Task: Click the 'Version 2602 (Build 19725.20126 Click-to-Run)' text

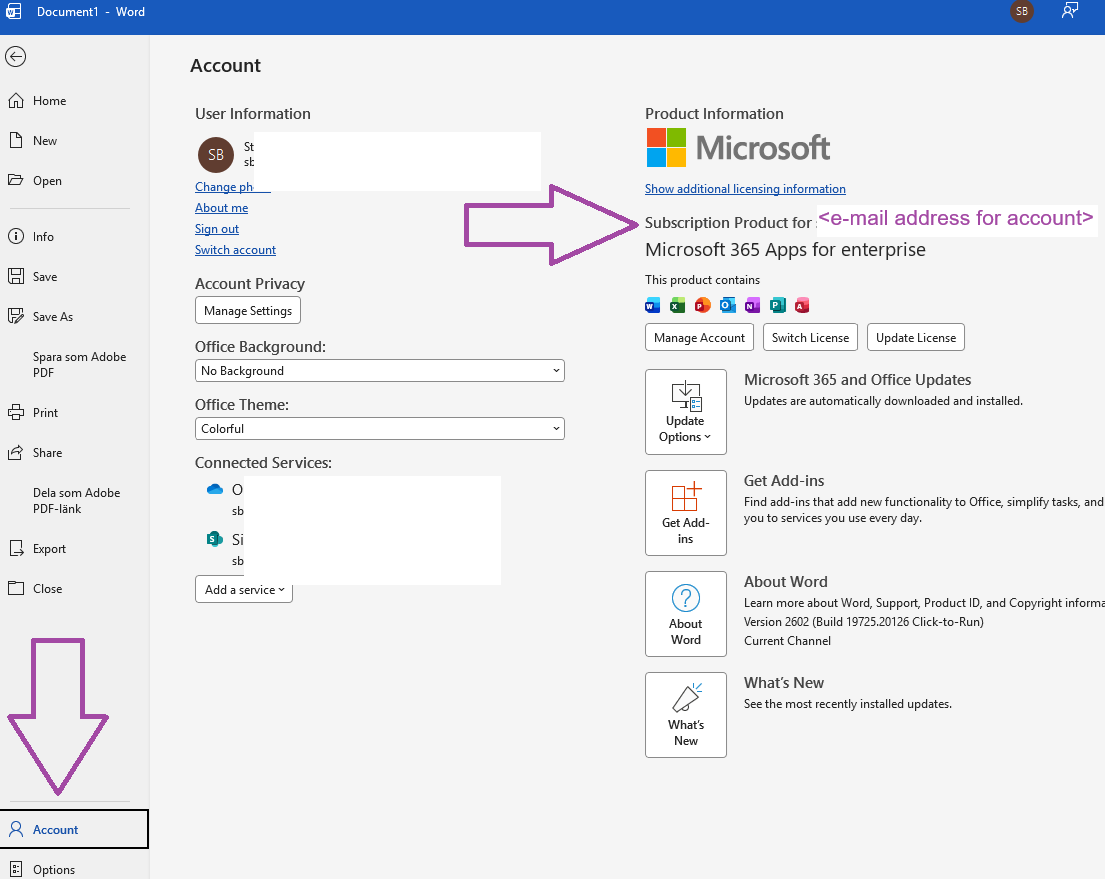Action: tap(863, 622)
